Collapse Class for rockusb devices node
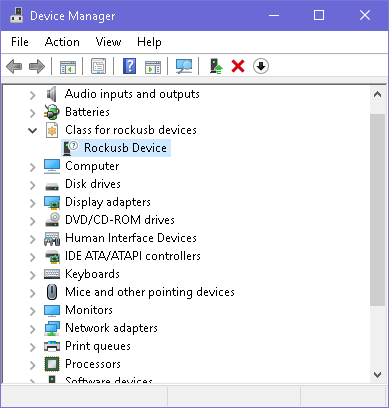Viewport: 389px width, 408px height. 32,130
